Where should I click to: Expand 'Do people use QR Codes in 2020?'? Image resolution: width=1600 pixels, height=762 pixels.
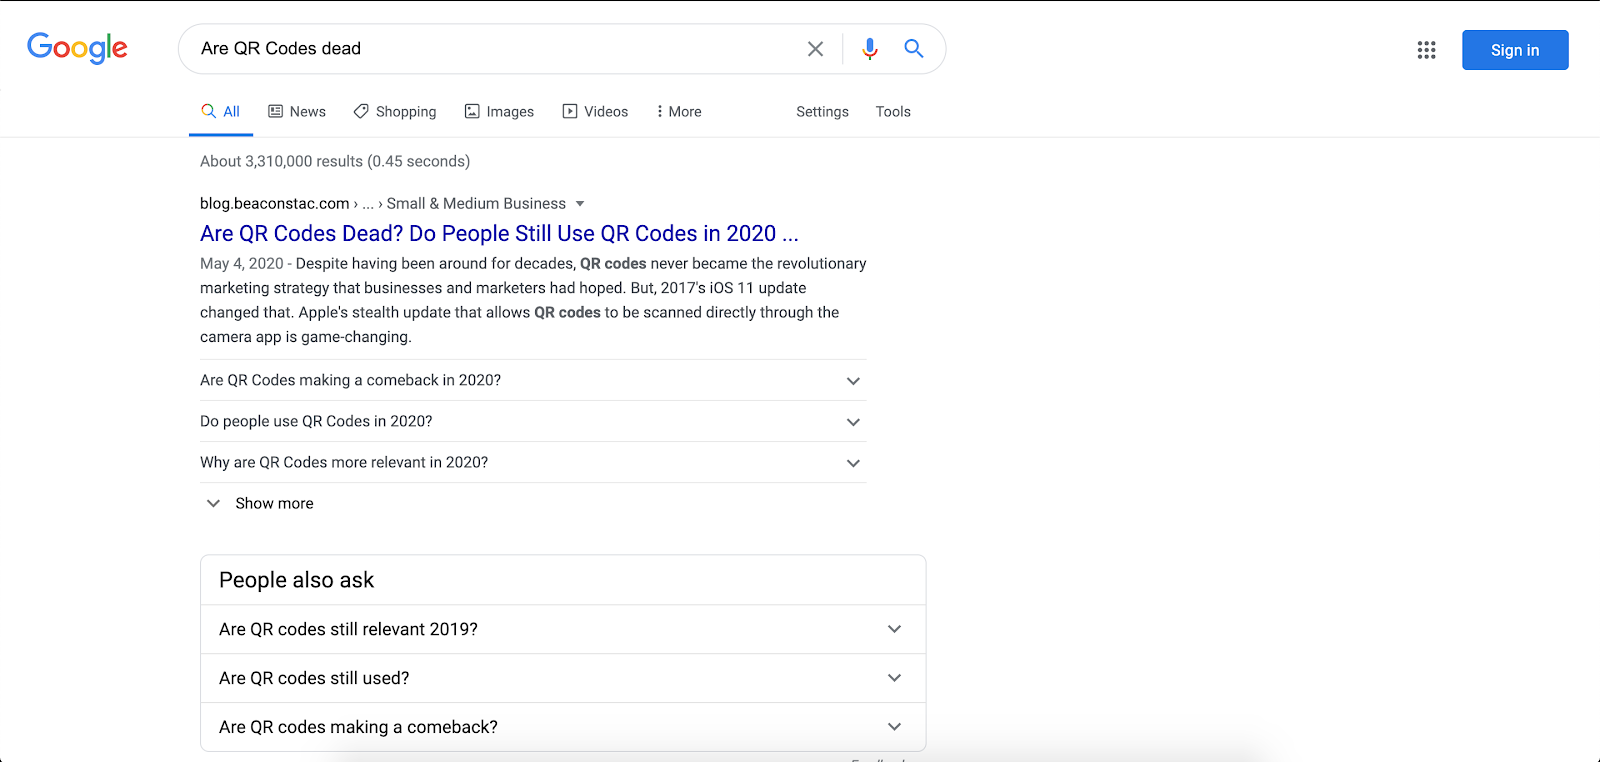pyautogui.click(x=533, y=421)
